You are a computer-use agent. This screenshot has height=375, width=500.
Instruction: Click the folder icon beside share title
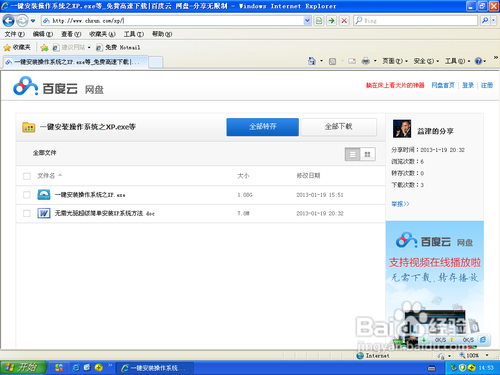tap(29, 127)
